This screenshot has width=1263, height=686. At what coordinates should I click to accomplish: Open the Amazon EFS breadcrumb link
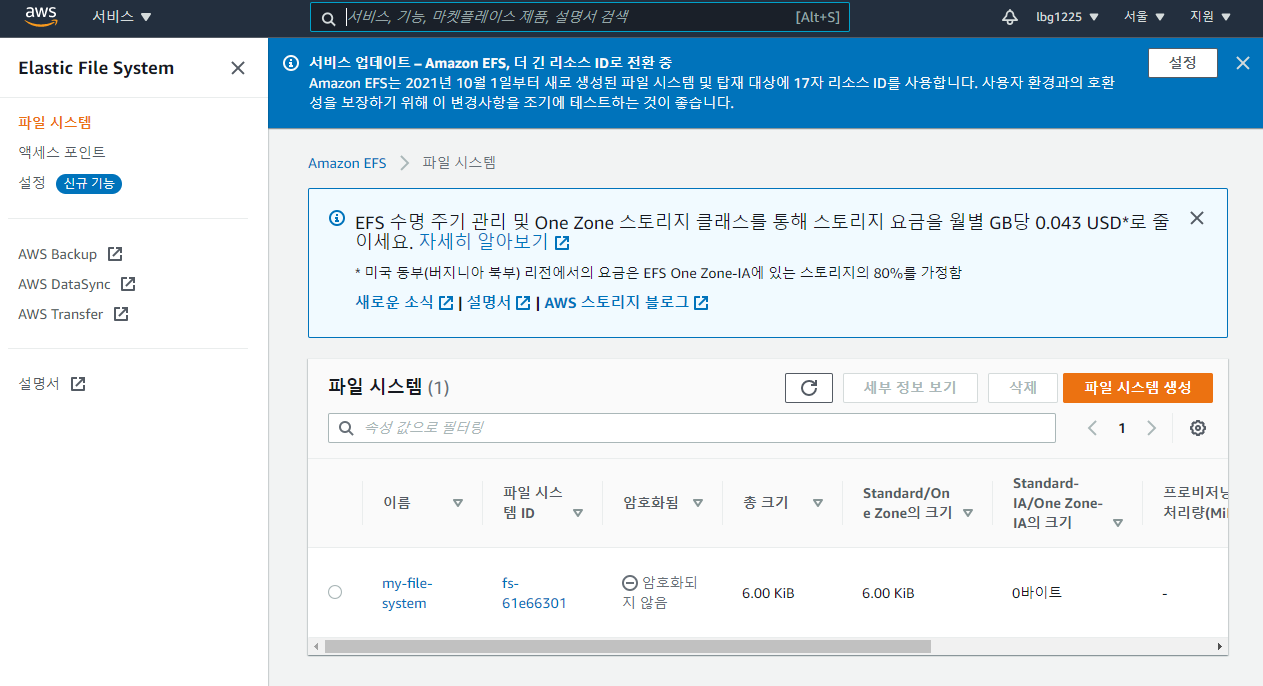(x=347, y=163)
